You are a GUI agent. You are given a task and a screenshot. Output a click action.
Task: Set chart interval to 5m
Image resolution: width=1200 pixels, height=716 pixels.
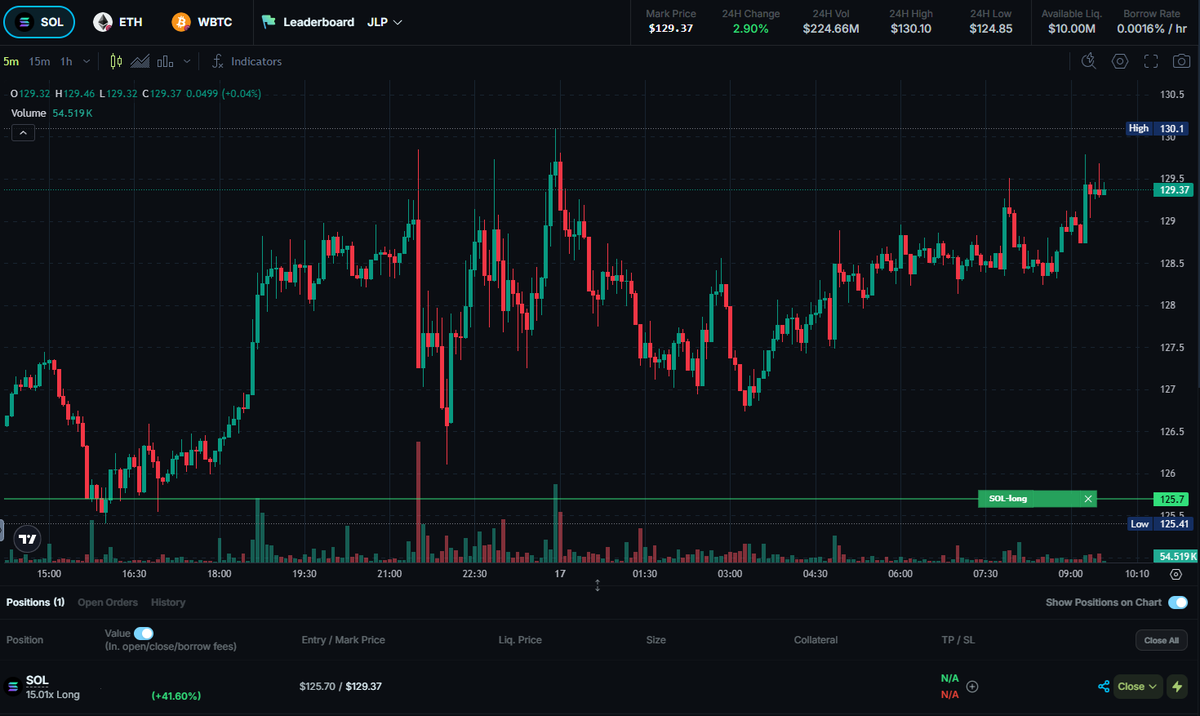pos(11,61)
